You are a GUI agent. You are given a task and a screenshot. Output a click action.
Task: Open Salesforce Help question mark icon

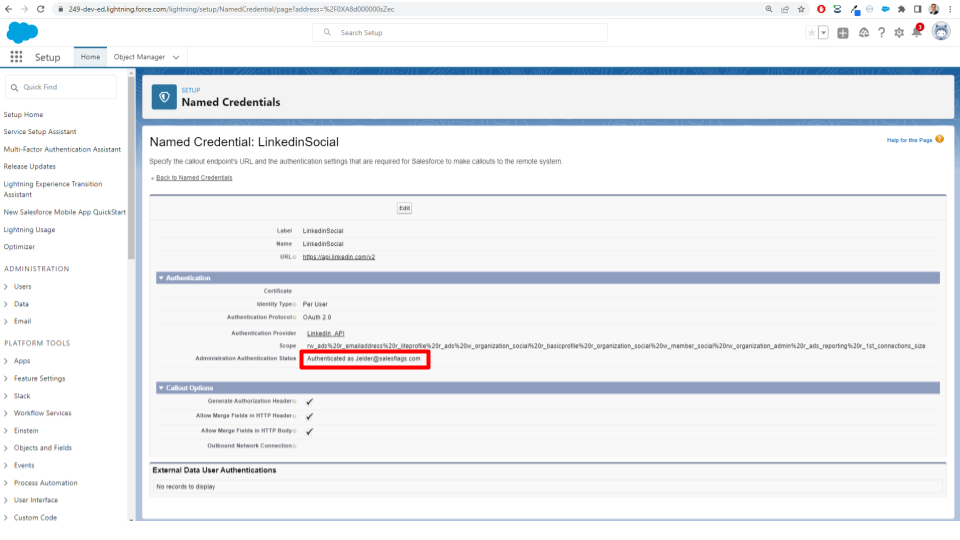(x=882, y=32)
